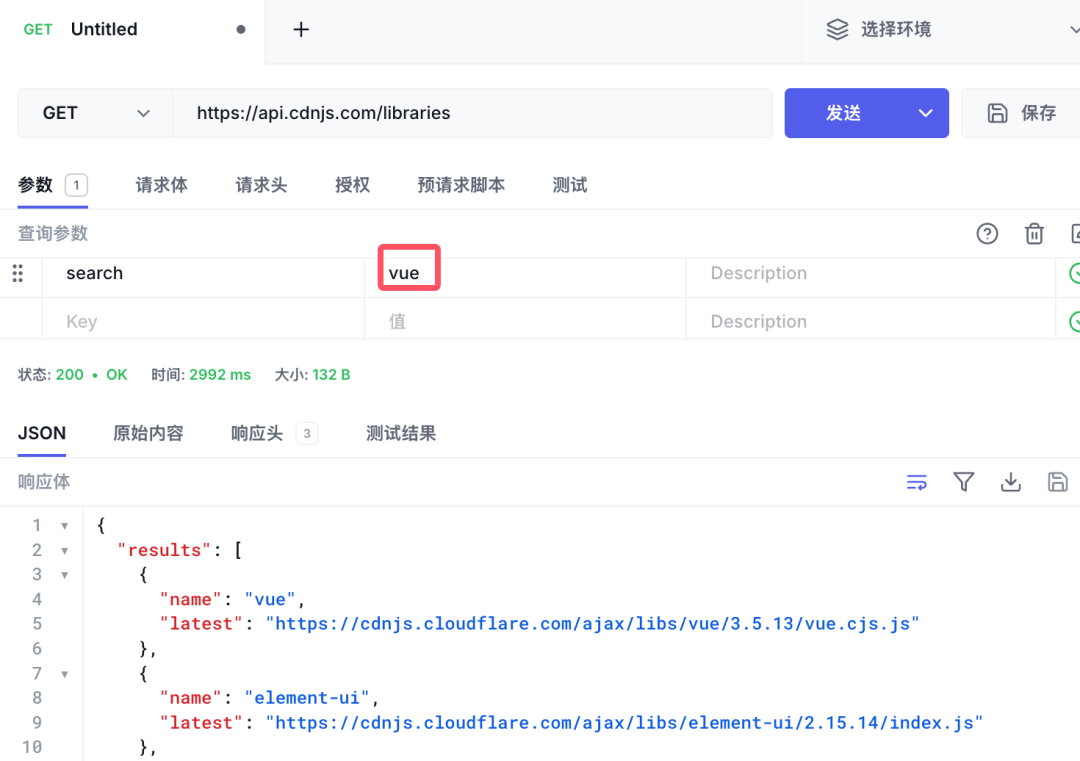This screenshot has width=1080, height=761.
Task: Open the query parameter help icon
Action: click(987, 233)
